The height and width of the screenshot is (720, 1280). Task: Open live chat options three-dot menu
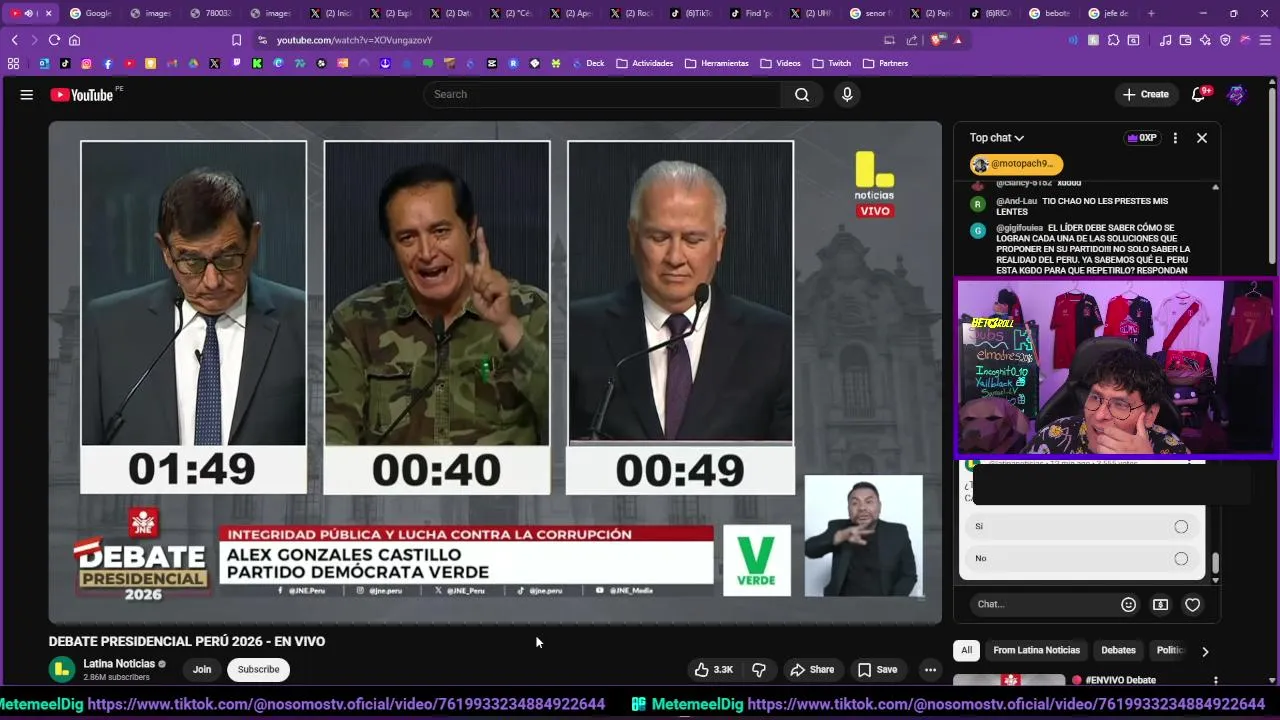1175,138
